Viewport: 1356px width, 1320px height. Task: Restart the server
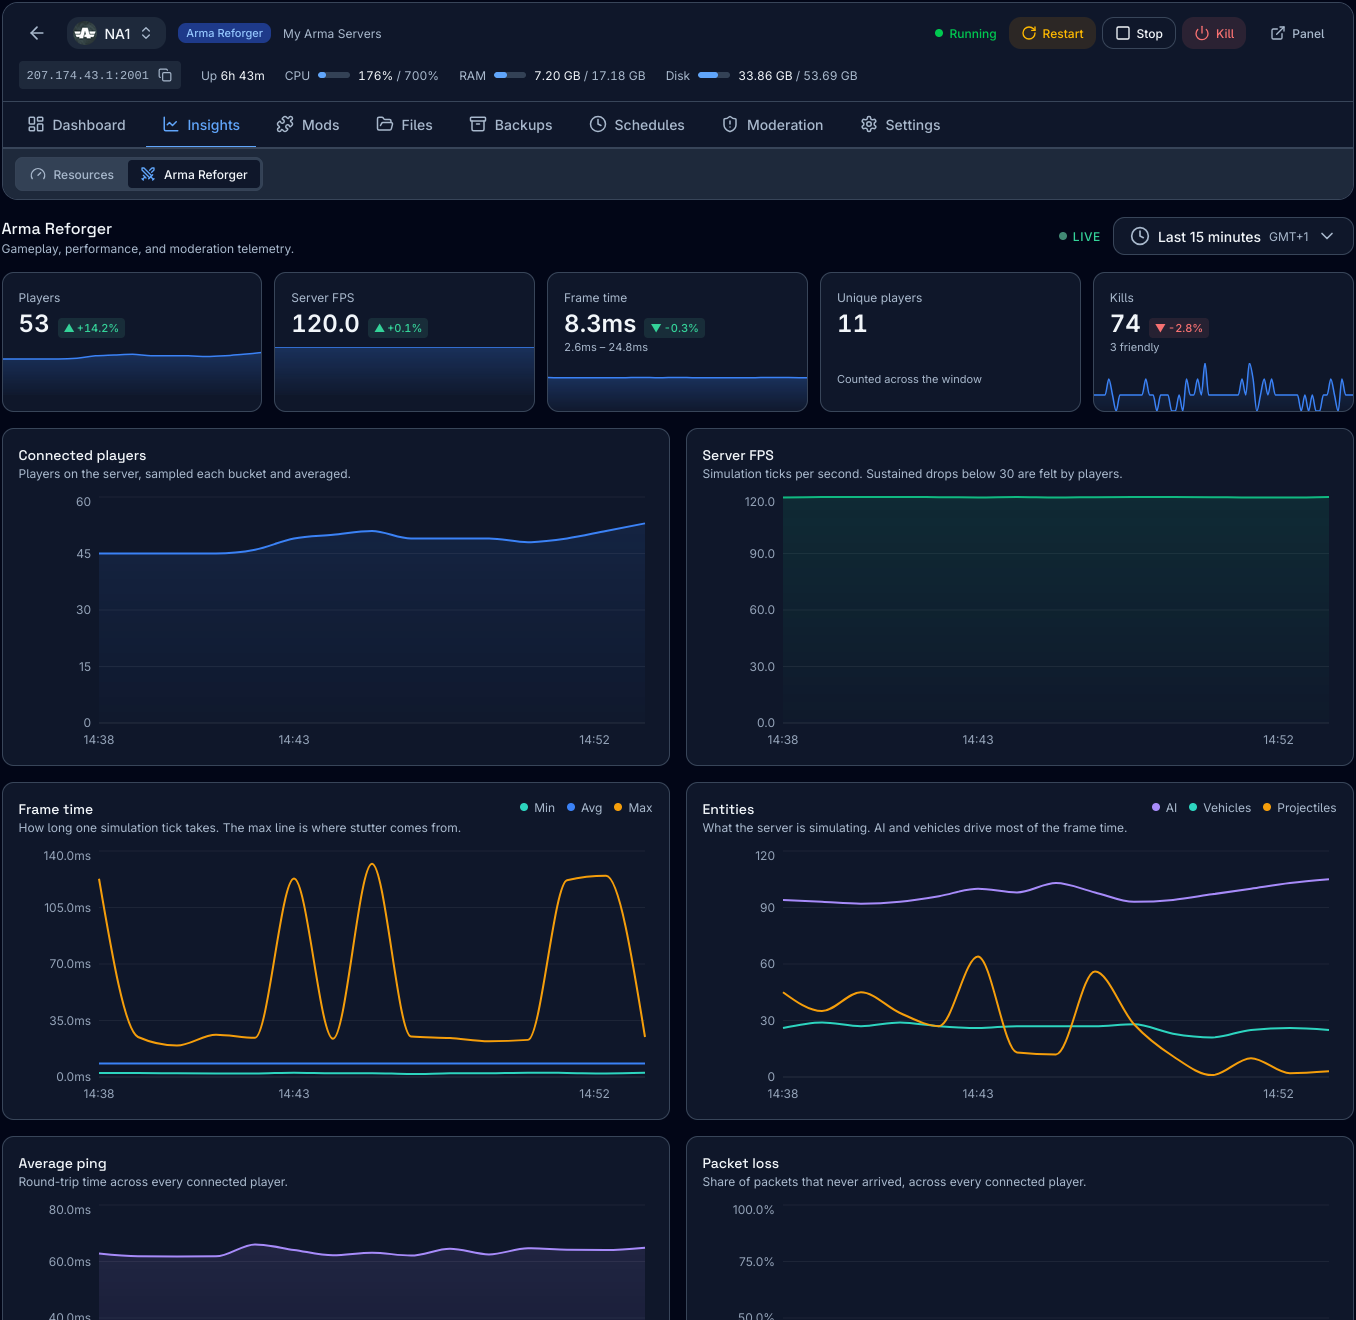click(x=1052, y=33)
